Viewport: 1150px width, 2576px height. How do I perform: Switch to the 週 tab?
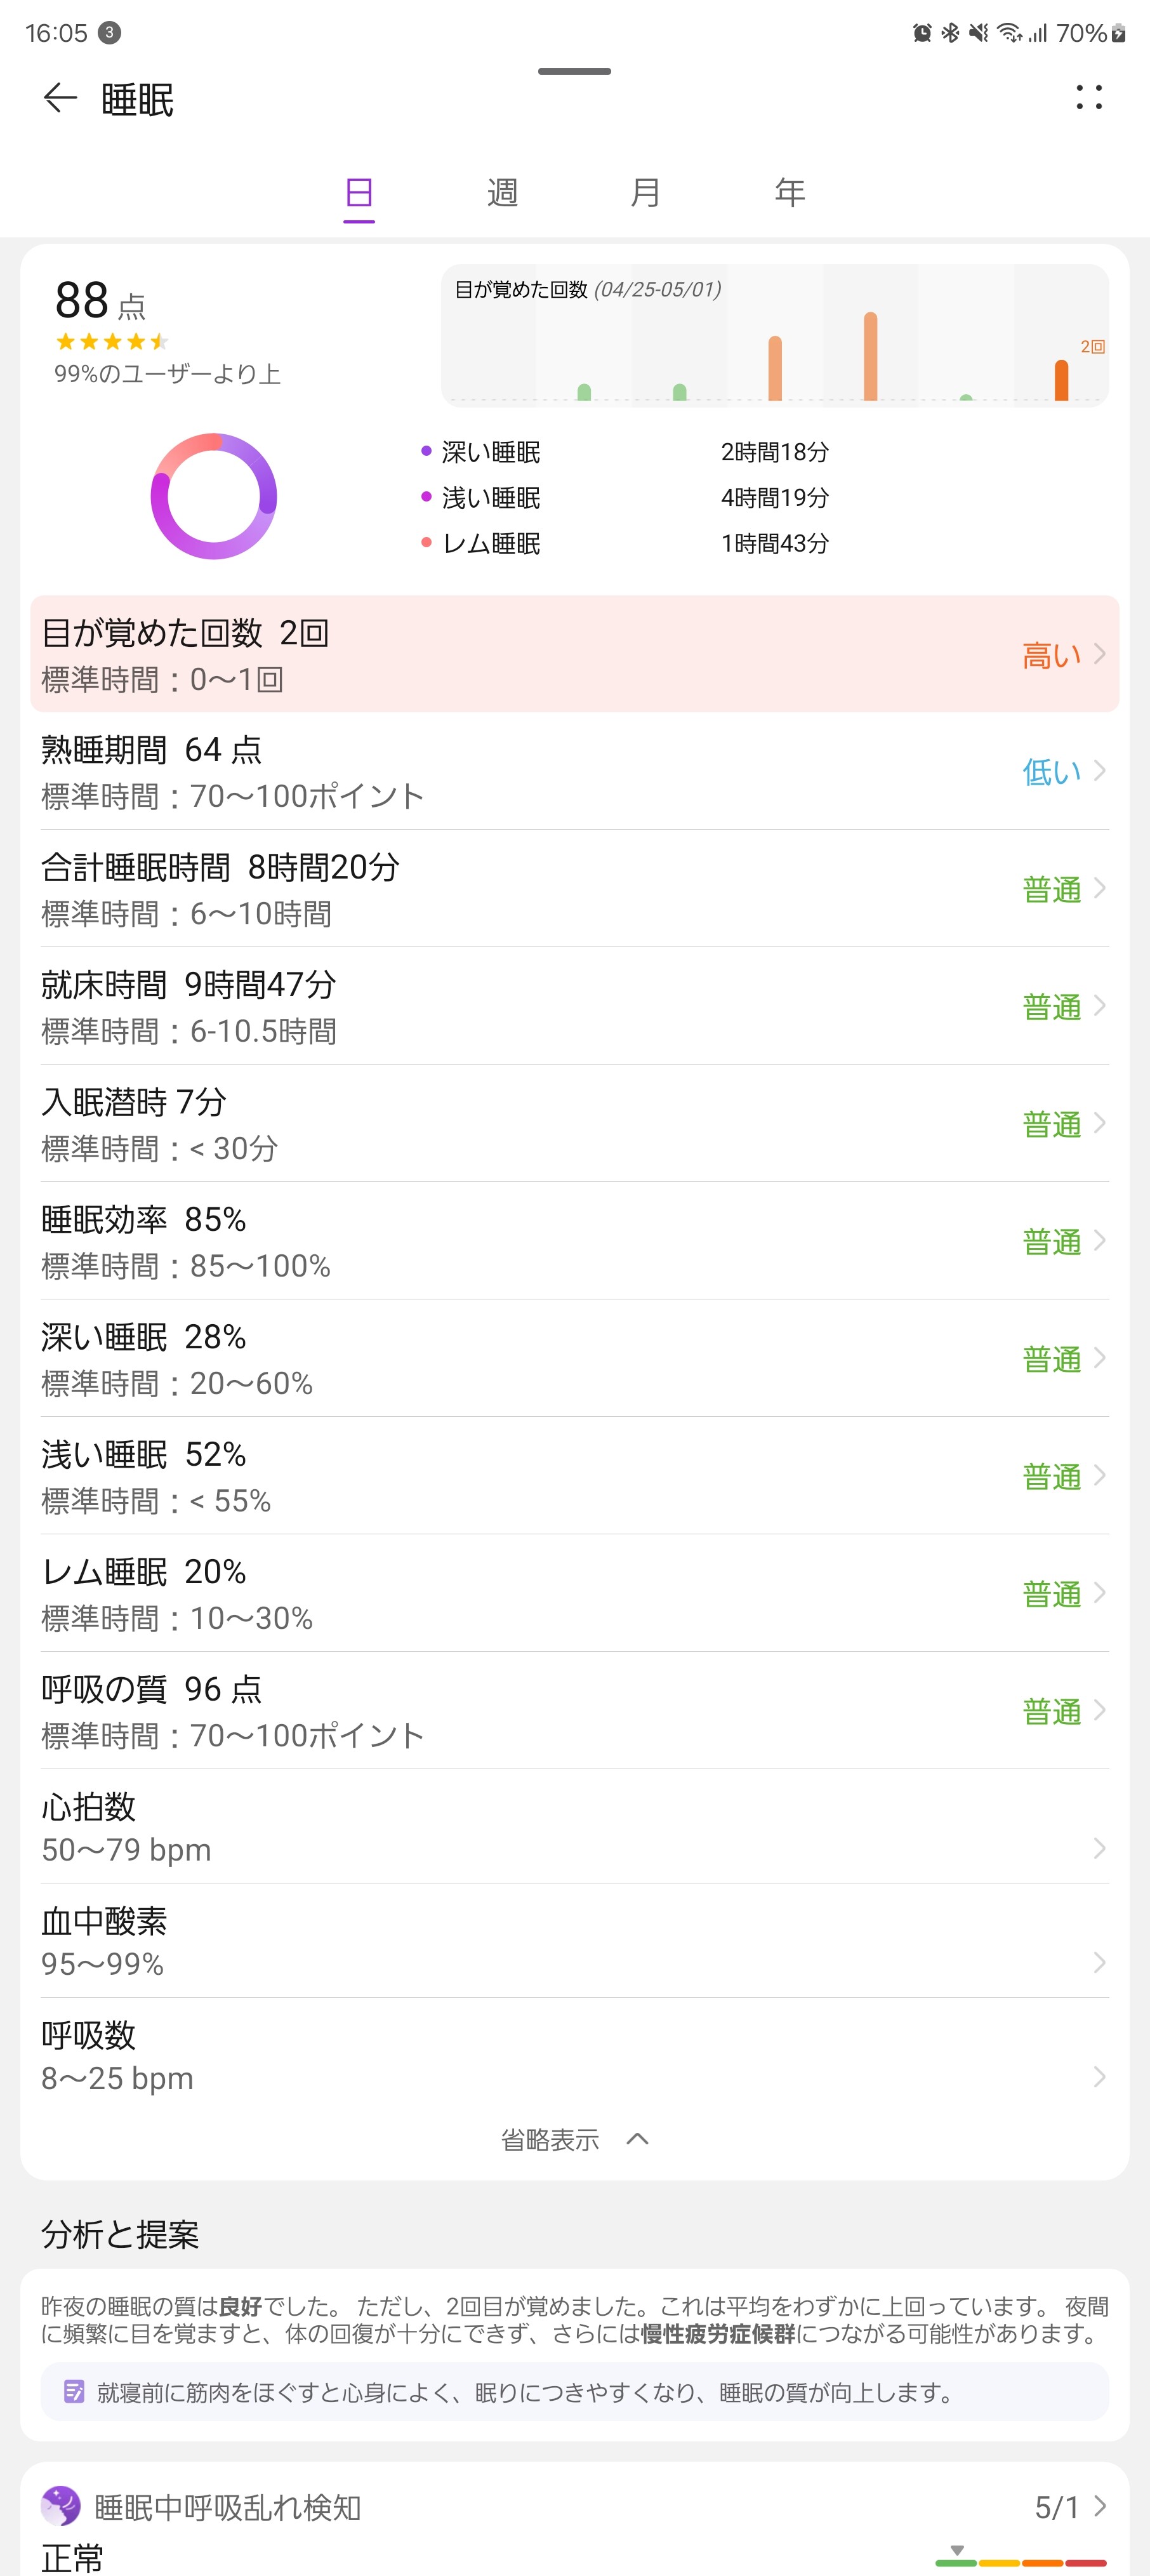(502, 192)
